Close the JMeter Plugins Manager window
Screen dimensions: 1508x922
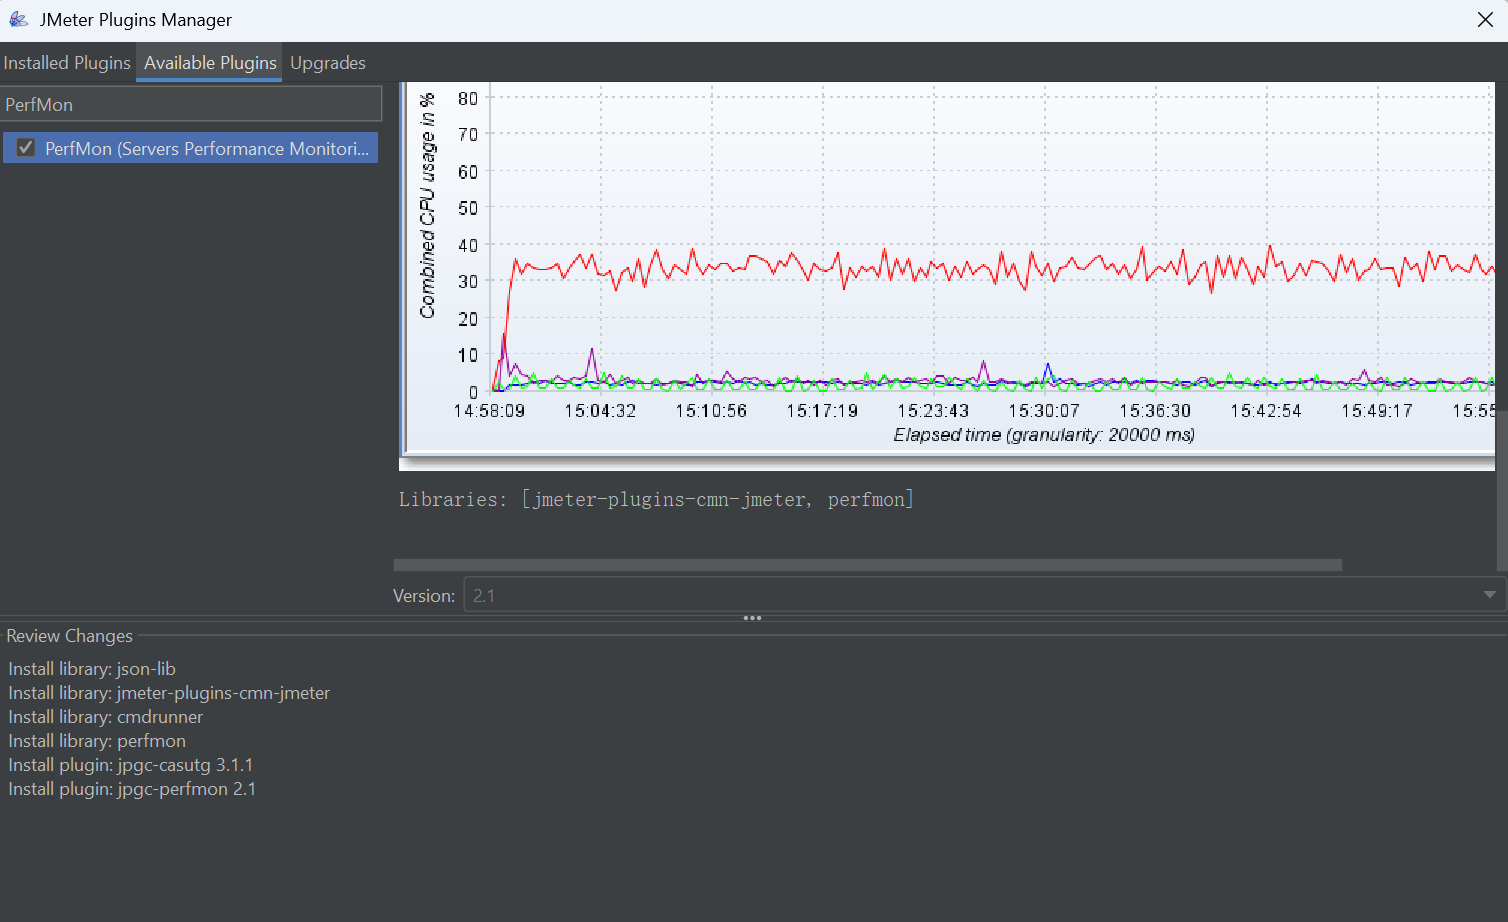[x=1485, y=20]
